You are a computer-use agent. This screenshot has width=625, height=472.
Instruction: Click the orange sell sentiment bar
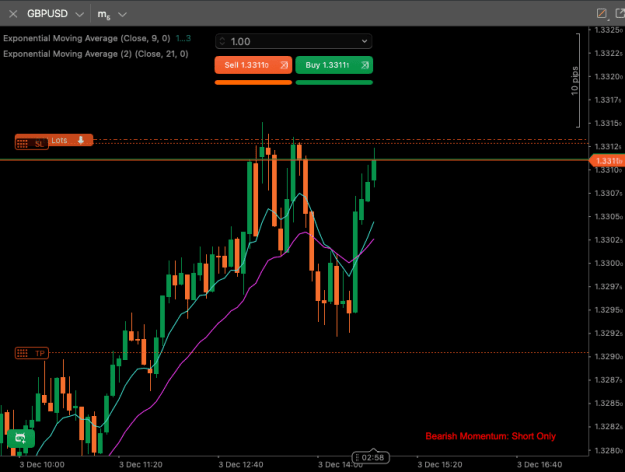253,83
